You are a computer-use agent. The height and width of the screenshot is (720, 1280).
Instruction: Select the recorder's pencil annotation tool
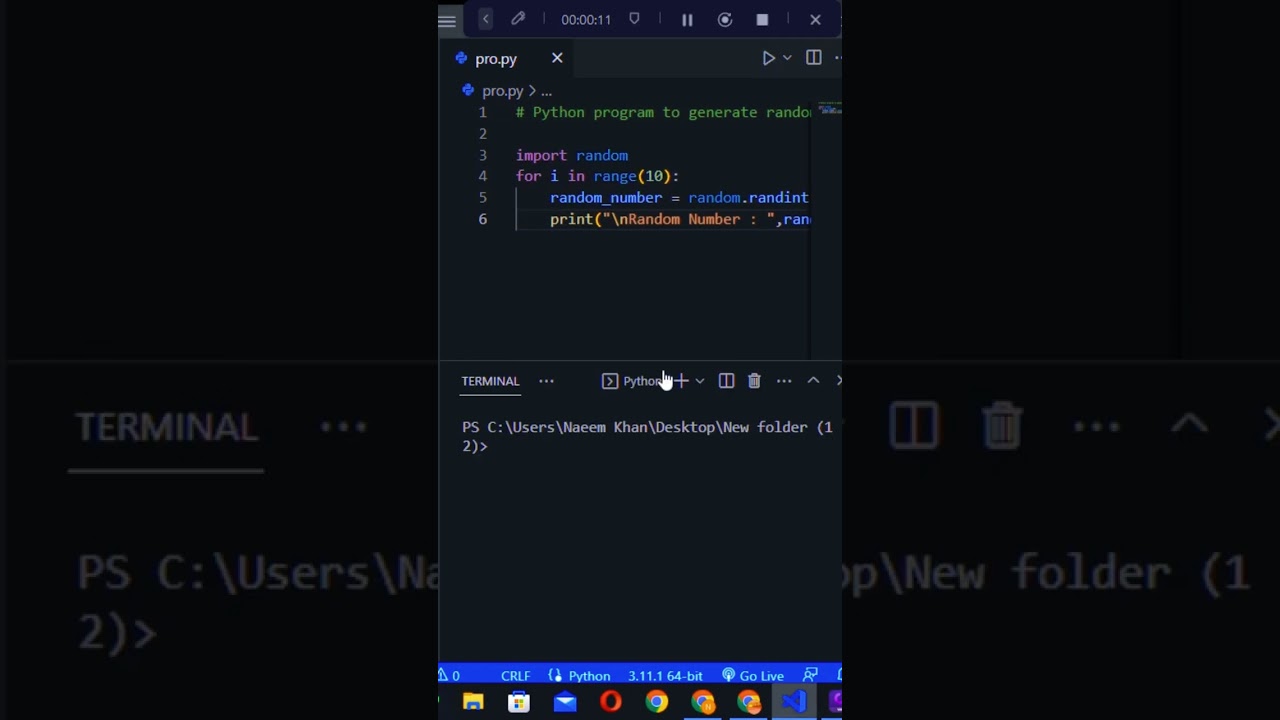pos(518,19)
